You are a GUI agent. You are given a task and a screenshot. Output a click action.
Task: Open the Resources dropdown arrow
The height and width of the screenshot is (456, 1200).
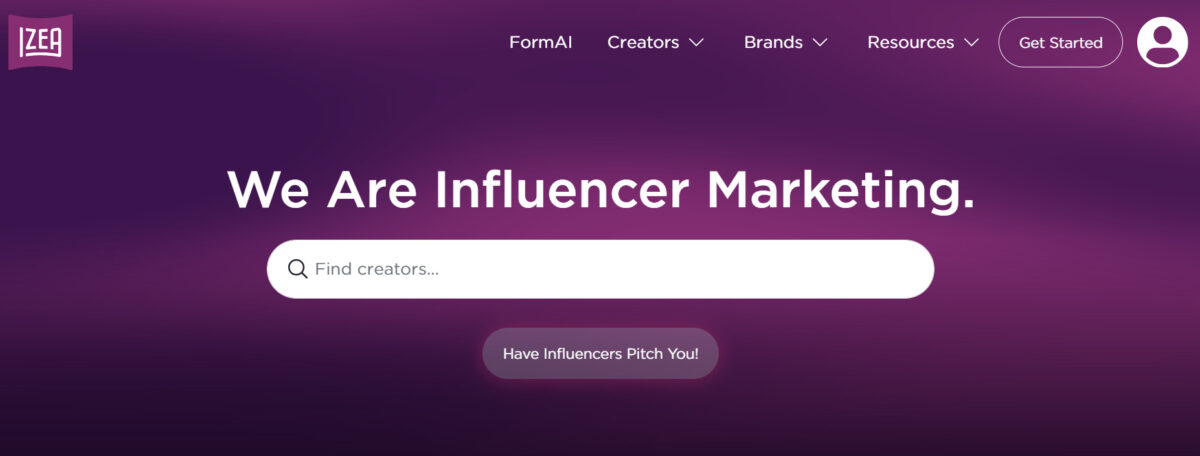point(971,43)
